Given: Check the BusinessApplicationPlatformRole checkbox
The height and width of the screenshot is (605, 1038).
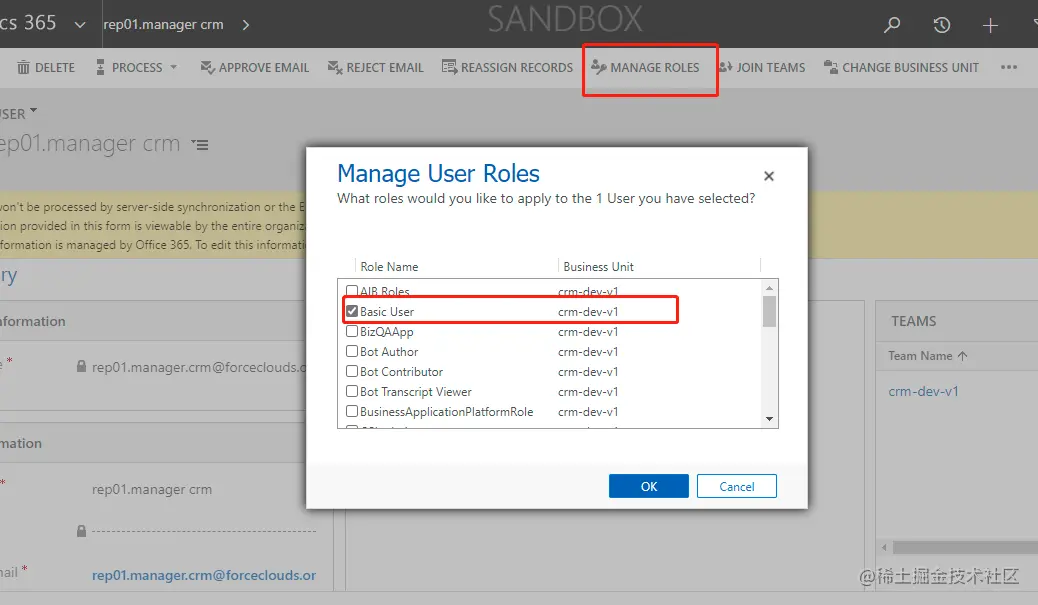Looking at the screenshot, I should point(352,411).
